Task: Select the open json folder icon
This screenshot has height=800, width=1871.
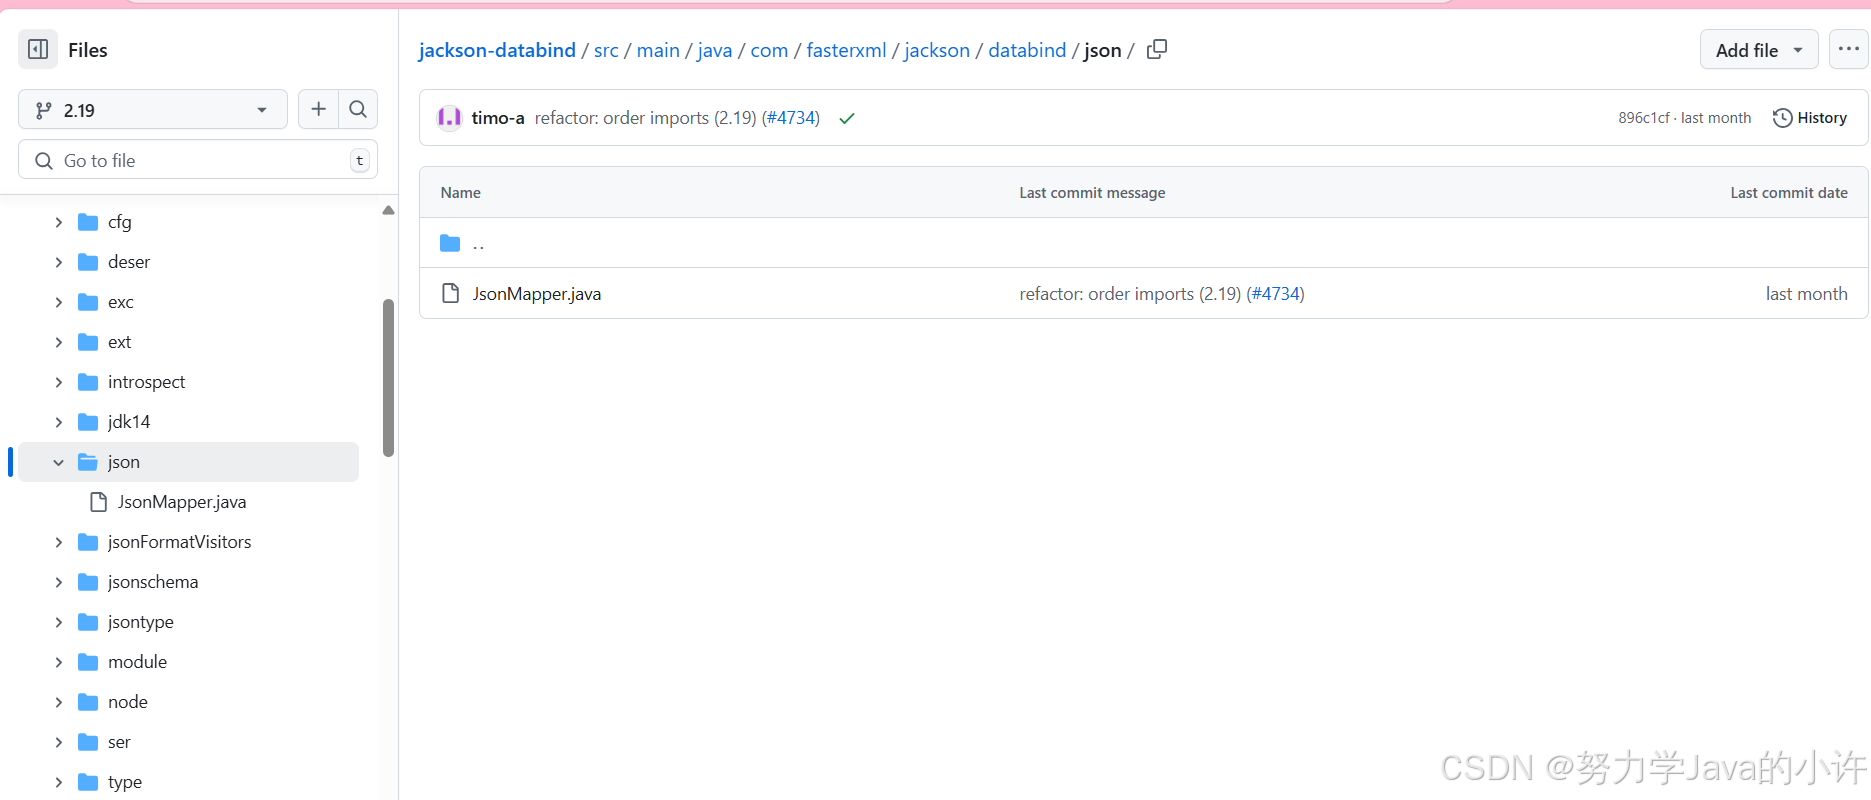Action: (88, 462)
